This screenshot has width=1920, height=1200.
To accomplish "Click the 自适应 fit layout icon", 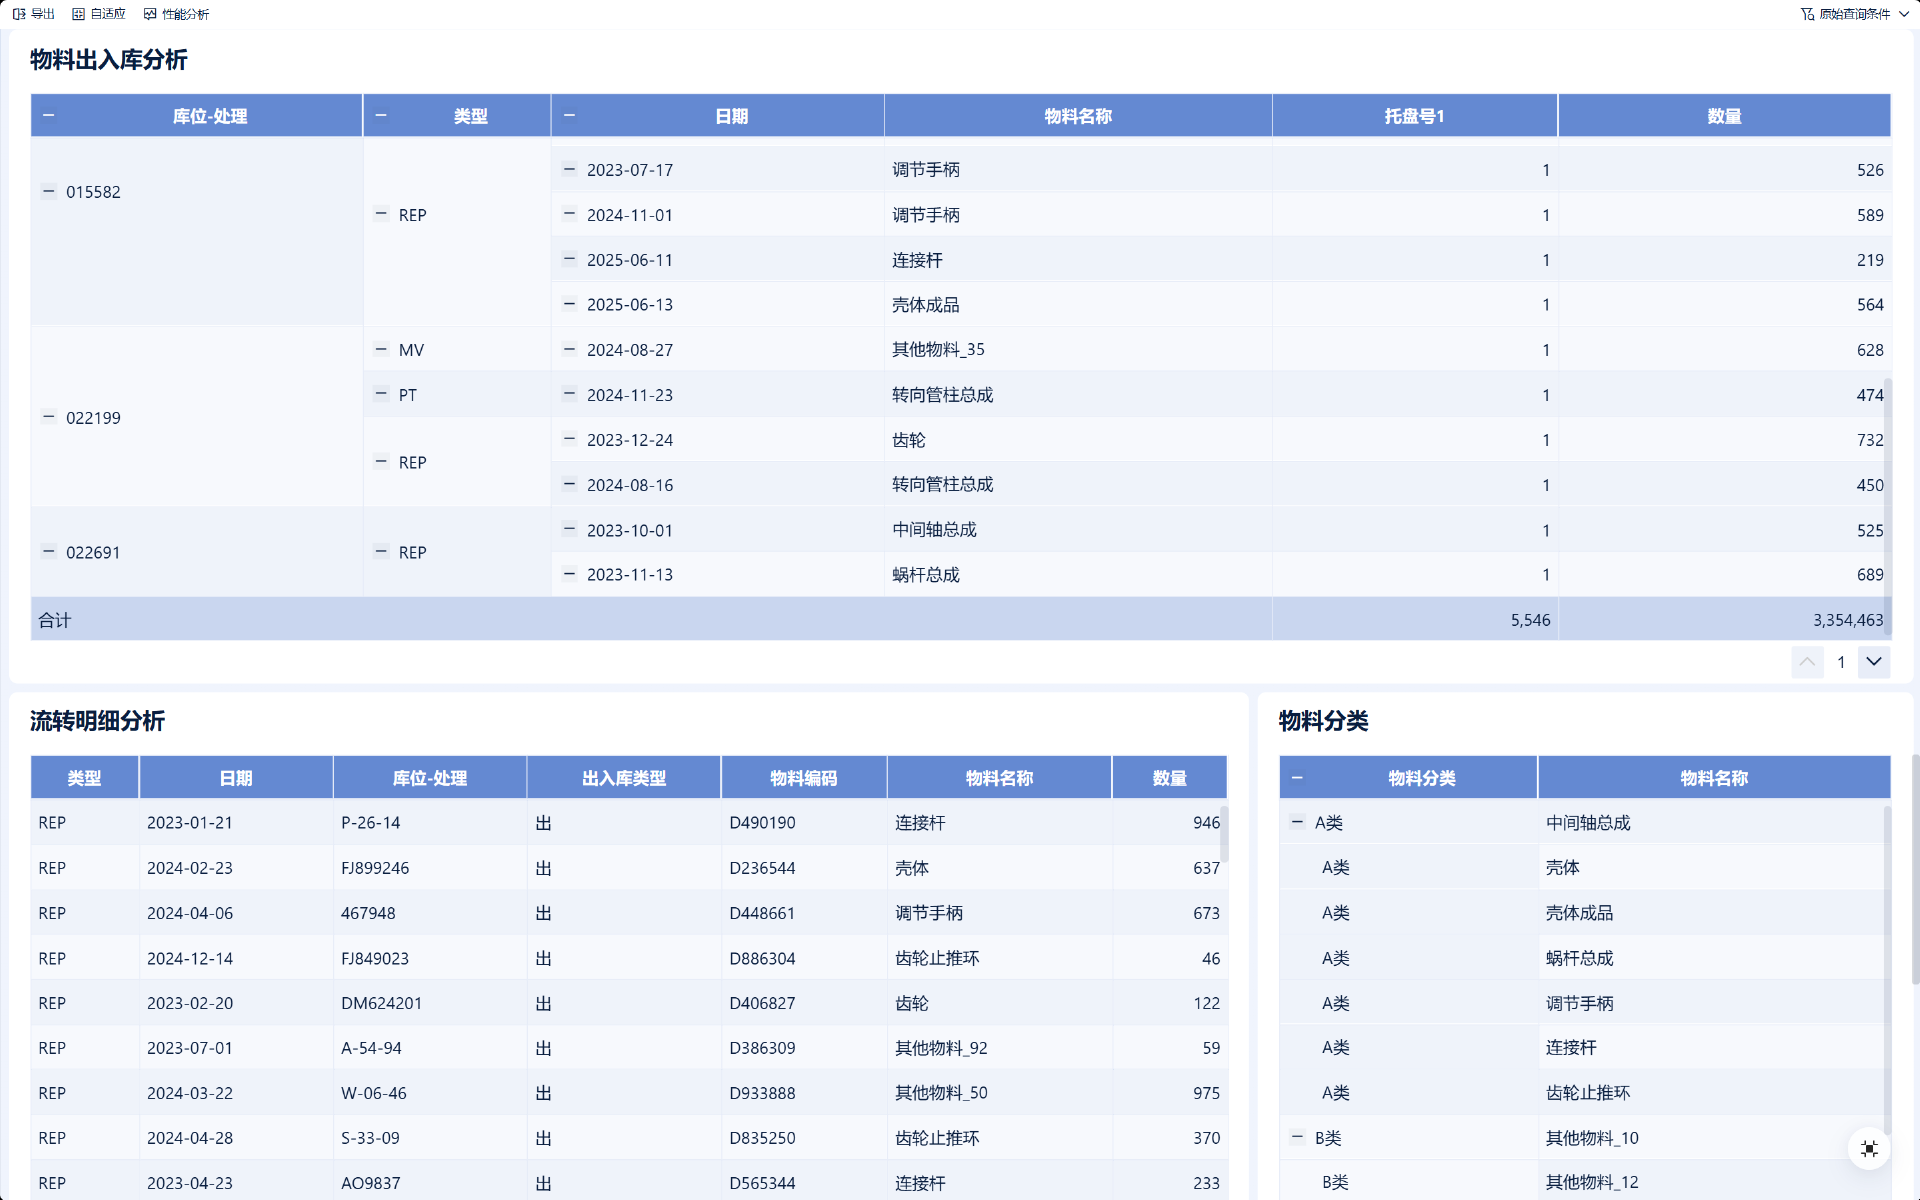I will point(79,14).
